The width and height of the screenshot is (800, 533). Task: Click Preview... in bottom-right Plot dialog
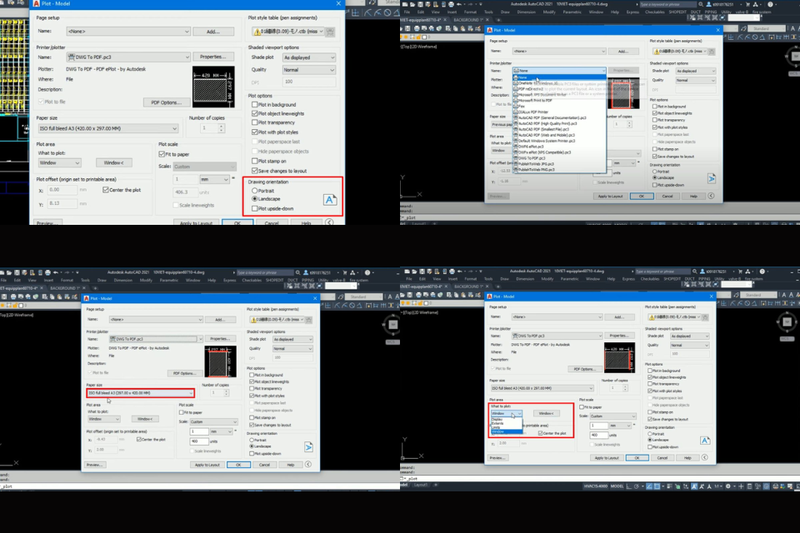point(497,458)
